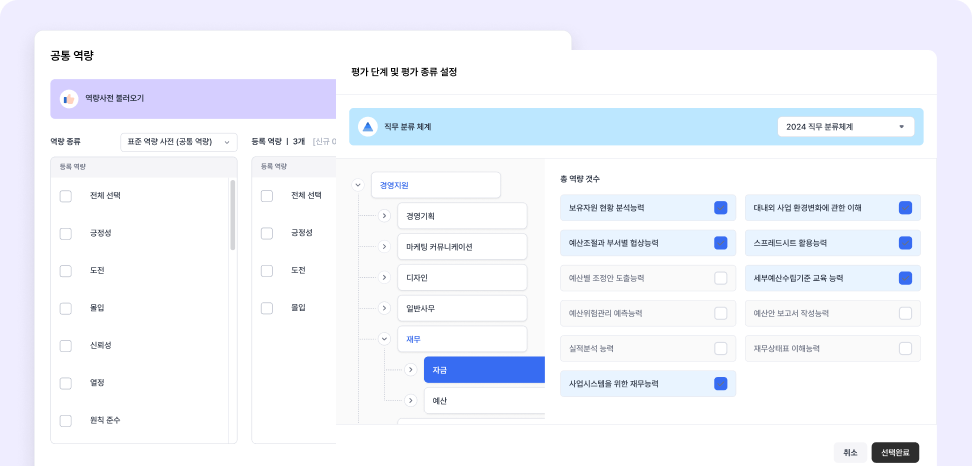Click the thumbs-up icon beside 역량사전 불러오기
This screenshot has width=972, height=466.
pos(69,99)
